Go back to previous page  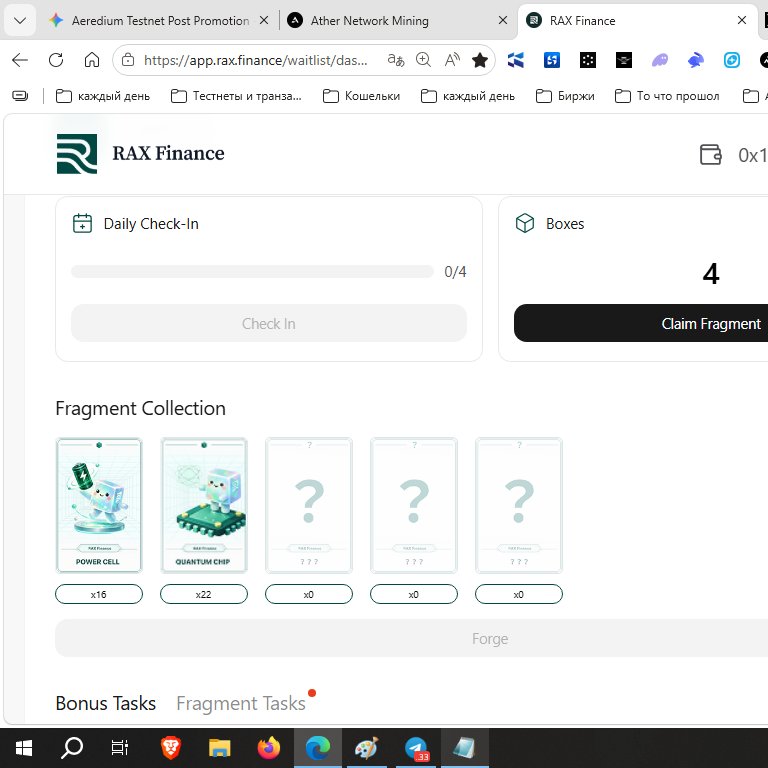[x=20, y=60]
